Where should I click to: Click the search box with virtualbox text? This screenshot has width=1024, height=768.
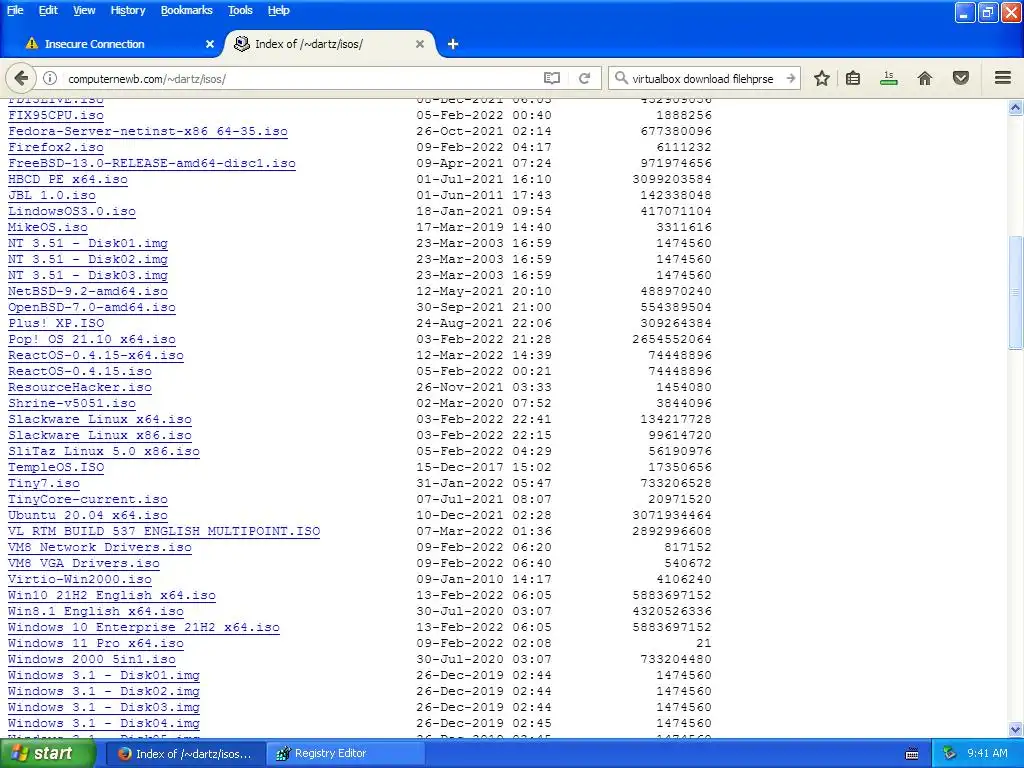(705, 78)
